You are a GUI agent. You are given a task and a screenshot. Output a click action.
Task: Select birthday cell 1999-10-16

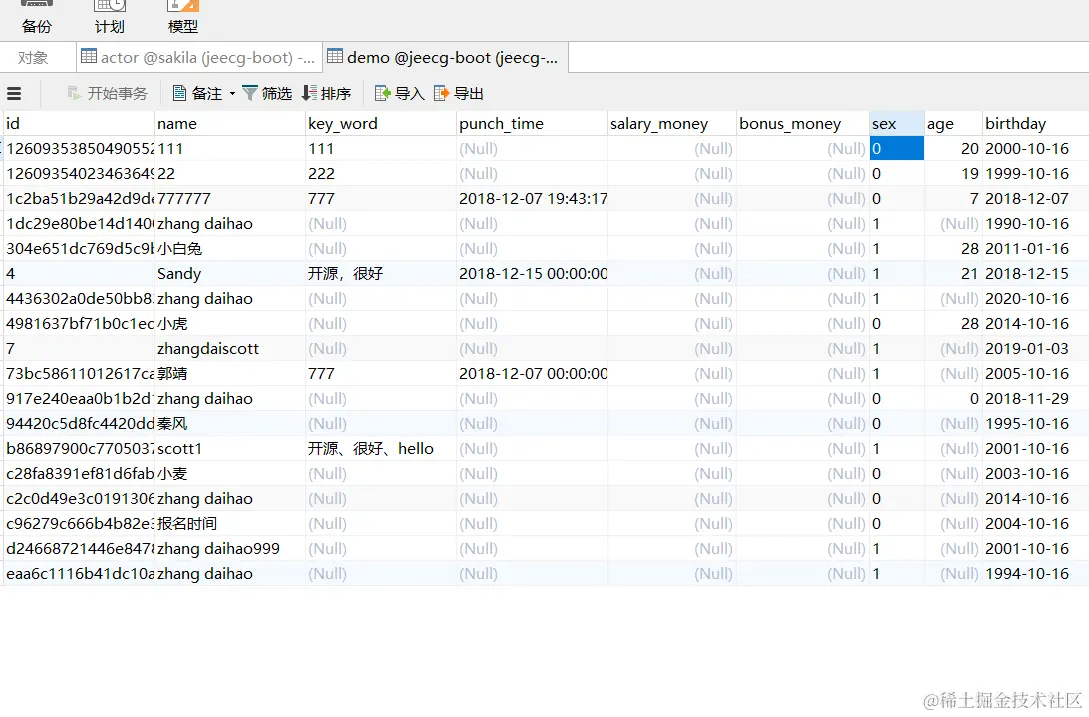coord(1036,174)
